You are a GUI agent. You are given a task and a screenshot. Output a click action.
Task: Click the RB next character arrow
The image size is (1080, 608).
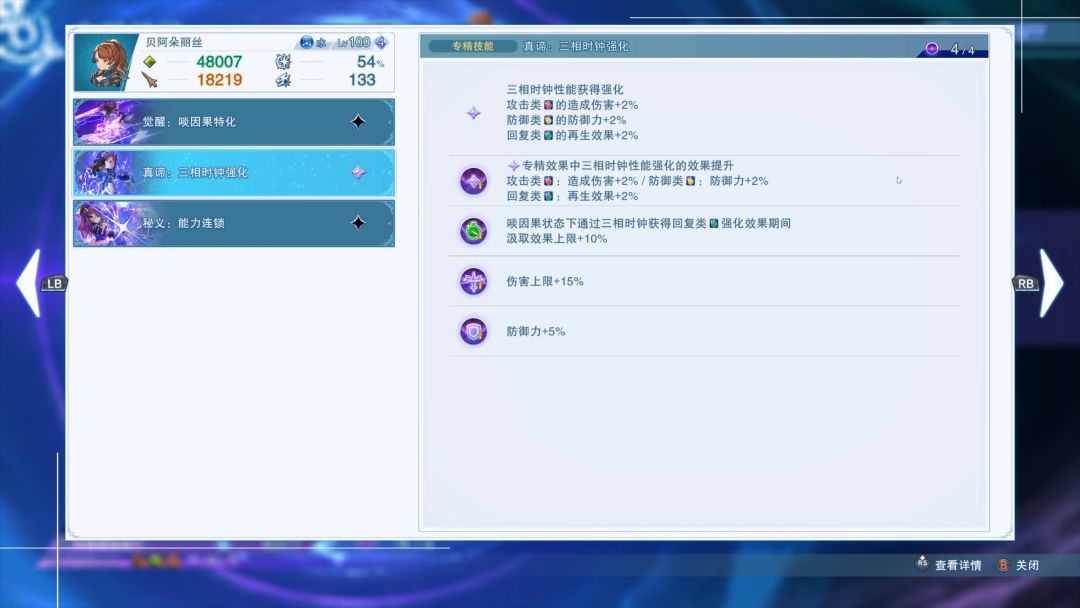coord(1040,283)
